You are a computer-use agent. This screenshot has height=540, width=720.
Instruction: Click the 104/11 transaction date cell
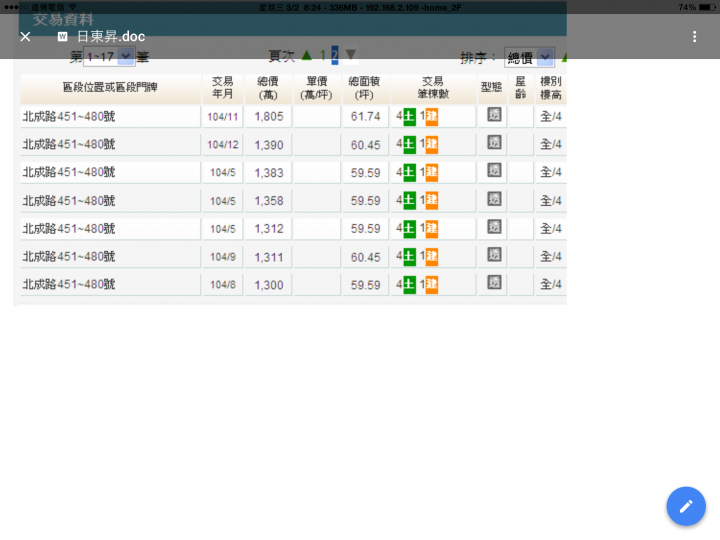click(223, 117)
